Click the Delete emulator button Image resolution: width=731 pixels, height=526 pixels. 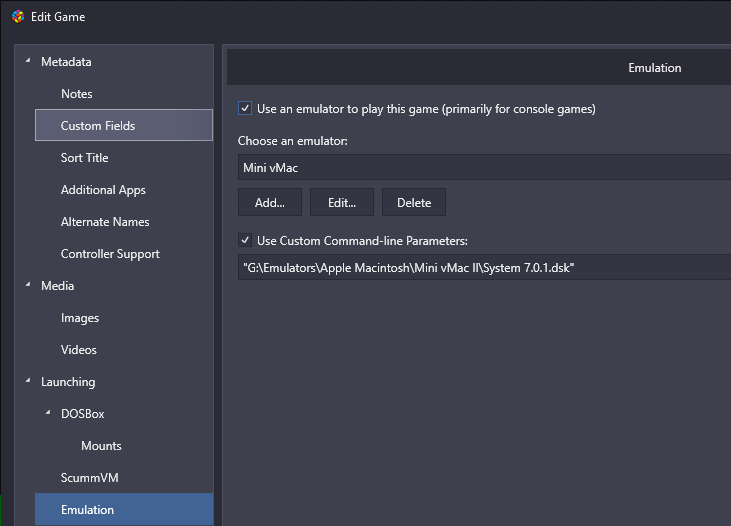(414, 202)
